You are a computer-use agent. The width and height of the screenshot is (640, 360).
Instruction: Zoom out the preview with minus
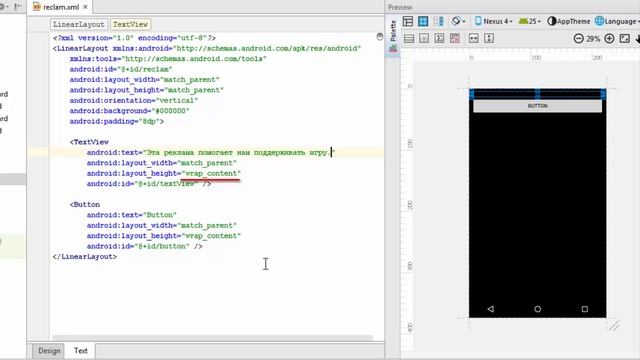578,38
